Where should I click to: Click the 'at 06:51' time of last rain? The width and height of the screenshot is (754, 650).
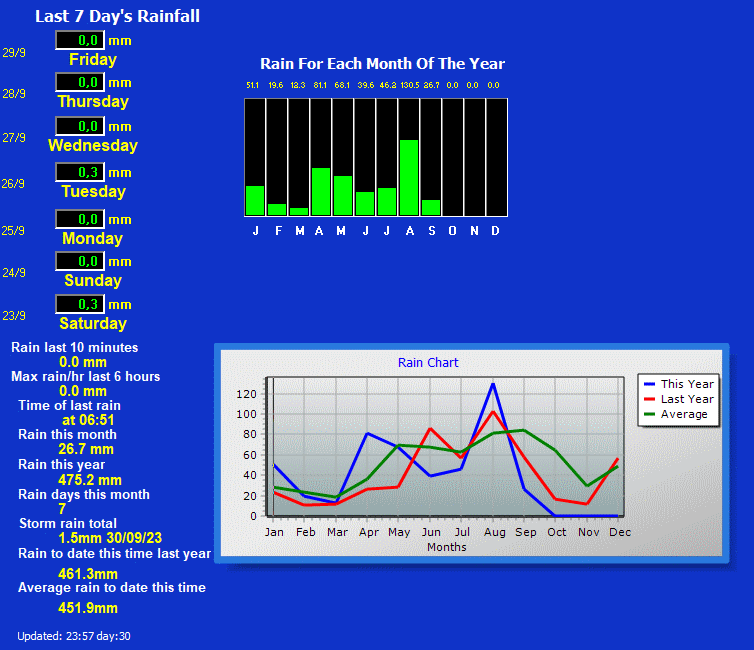tap(88, 420)
